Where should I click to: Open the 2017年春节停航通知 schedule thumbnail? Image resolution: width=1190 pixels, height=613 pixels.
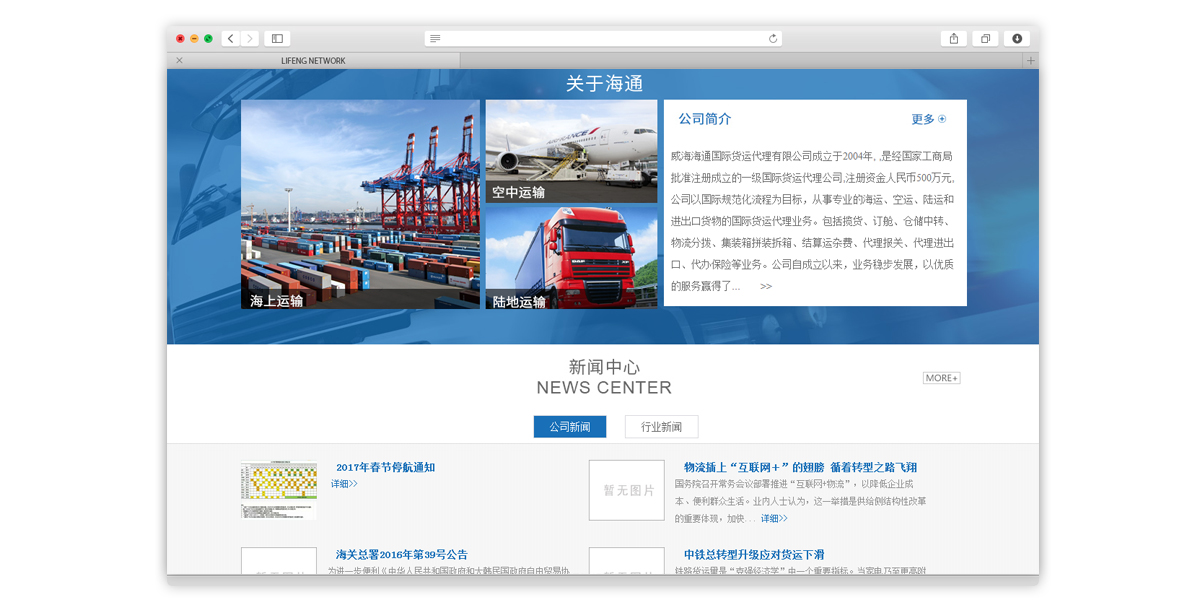(279, 490)
